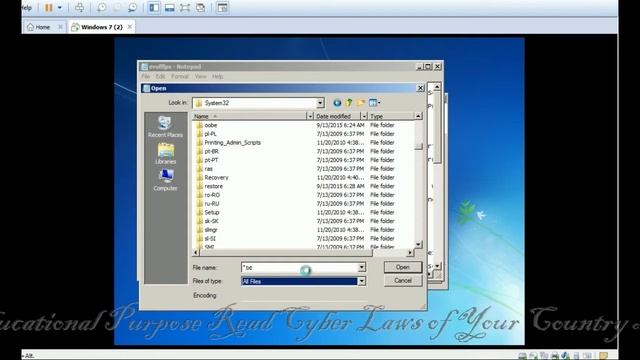
Task: Click file list scroll left arrow
Action: click(x=196, y=253)
